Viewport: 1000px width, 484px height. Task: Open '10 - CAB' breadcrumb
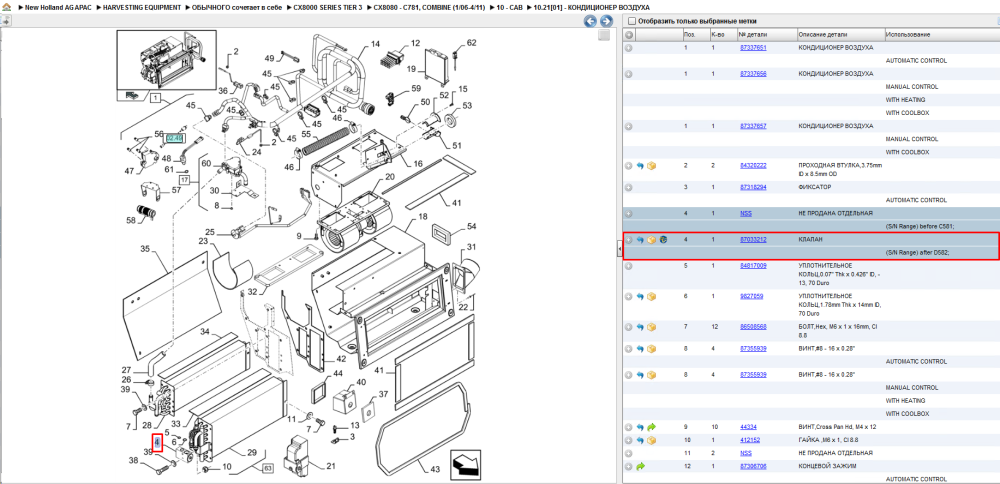(512, 7)
